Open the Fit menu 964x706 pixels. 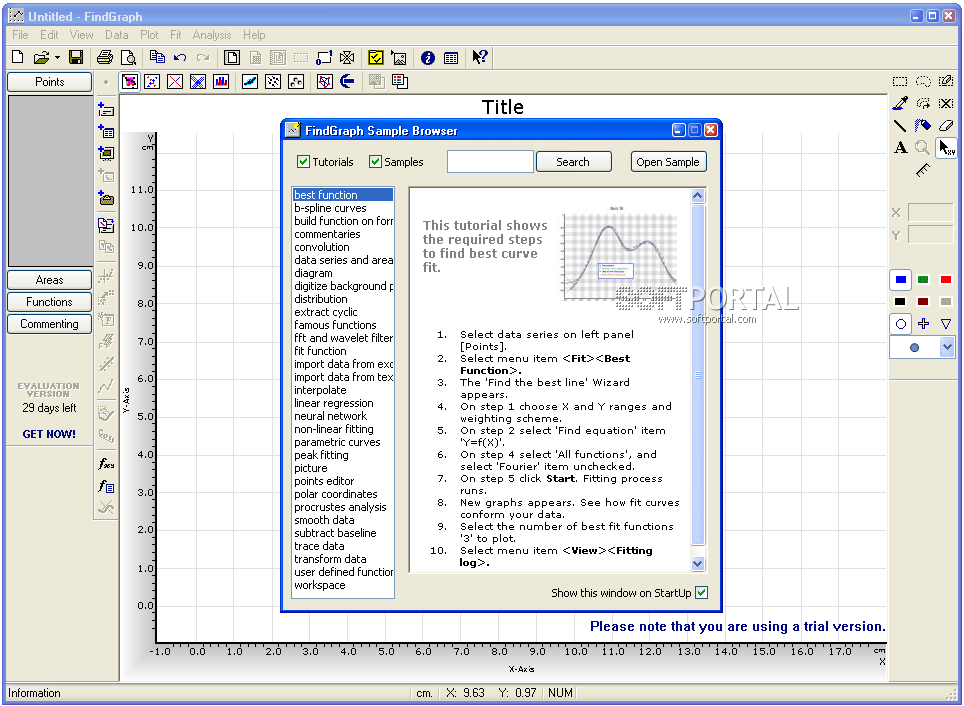click(x=176, y=35)
